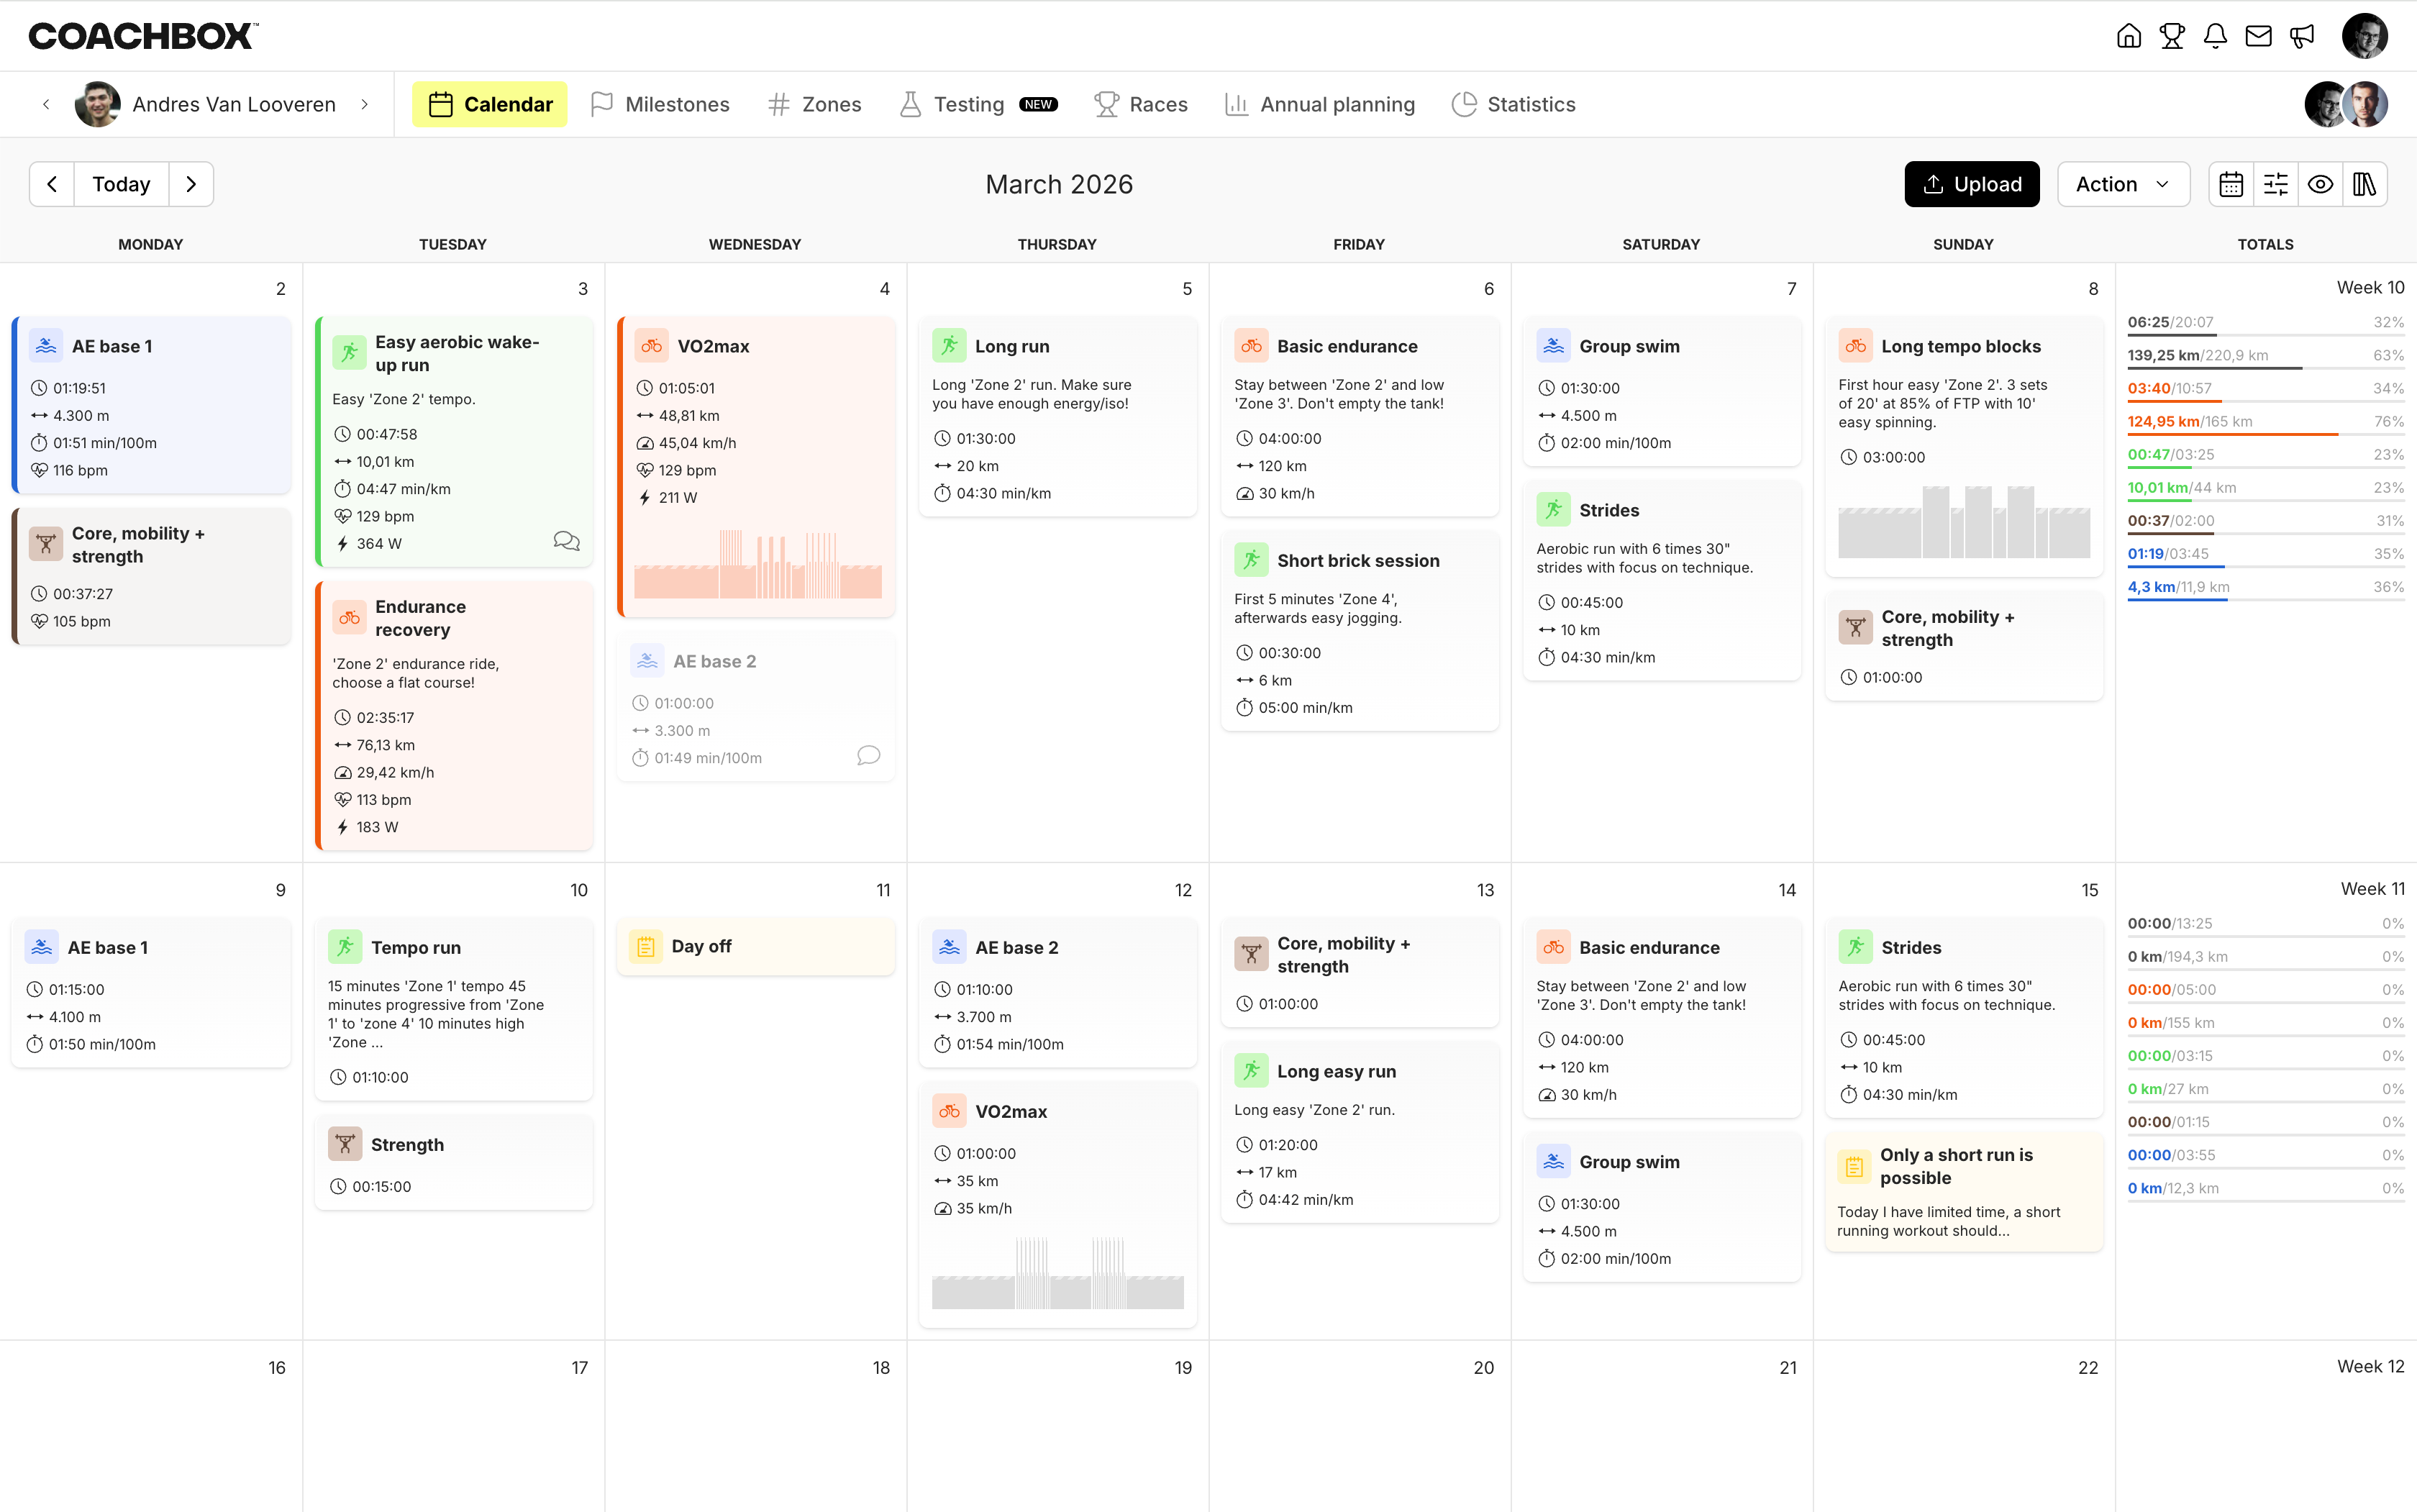
Task: Click the left chevron before the athlete avatar
Action: 47,104
